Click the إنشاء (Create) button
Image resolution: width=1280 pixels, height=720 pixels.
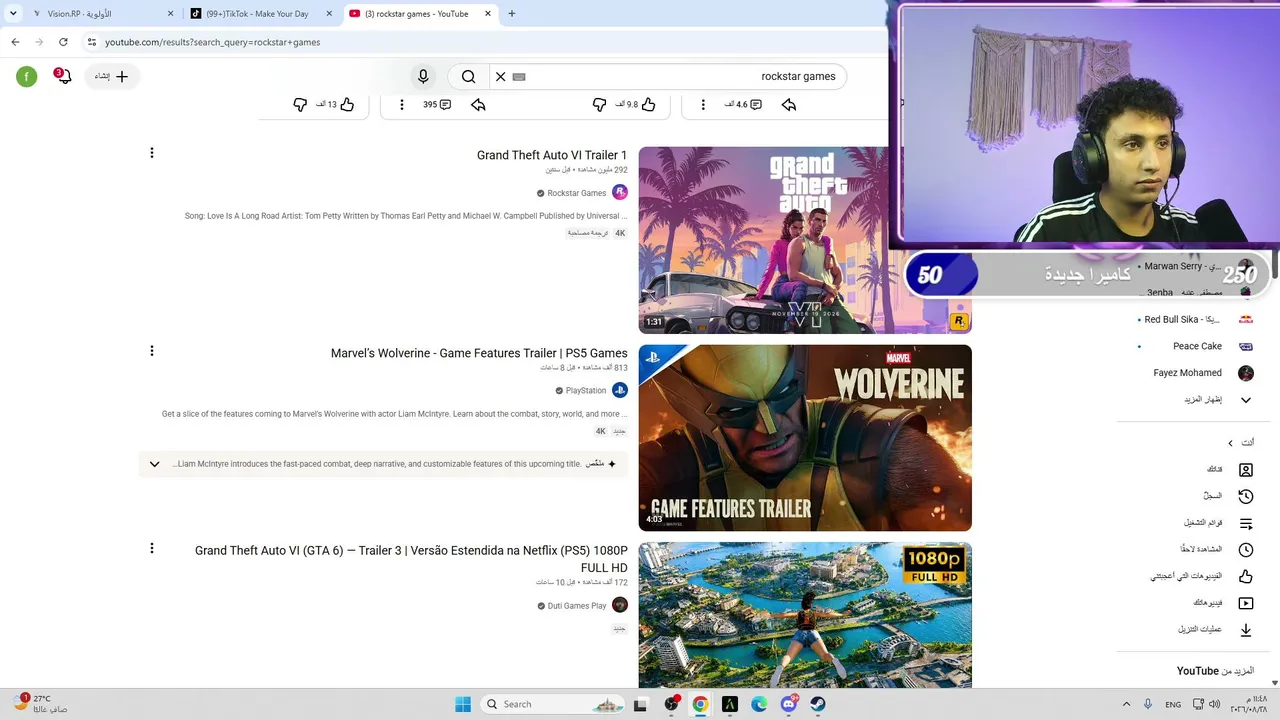[x=112, y=76]
